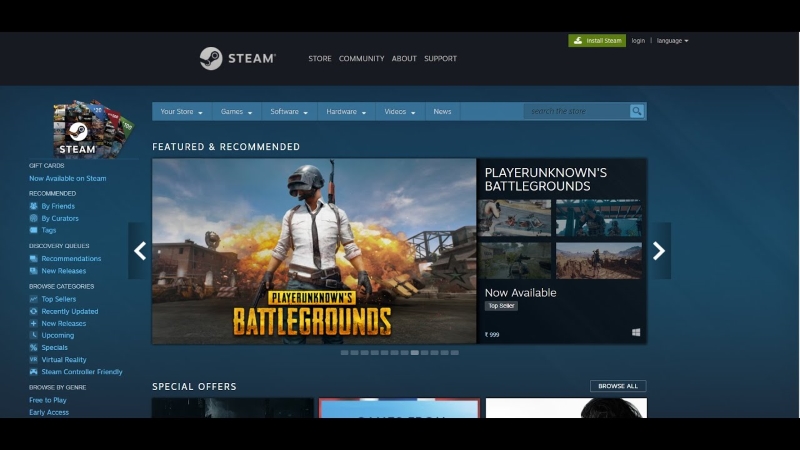Open the By Curators link
Image resolution: width=800 pixels, height=450 pixels.
60,218
